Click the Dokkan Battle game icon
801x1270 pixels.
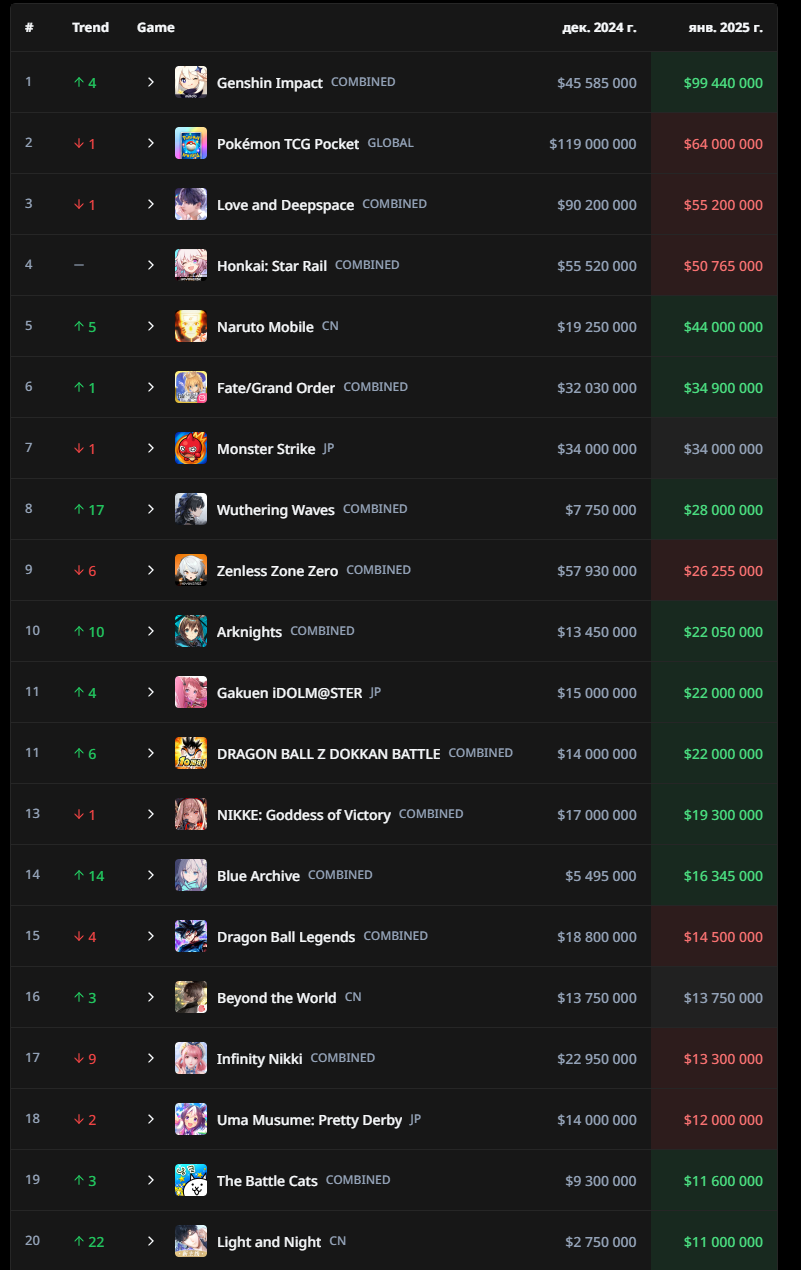[x=191, y=753]
